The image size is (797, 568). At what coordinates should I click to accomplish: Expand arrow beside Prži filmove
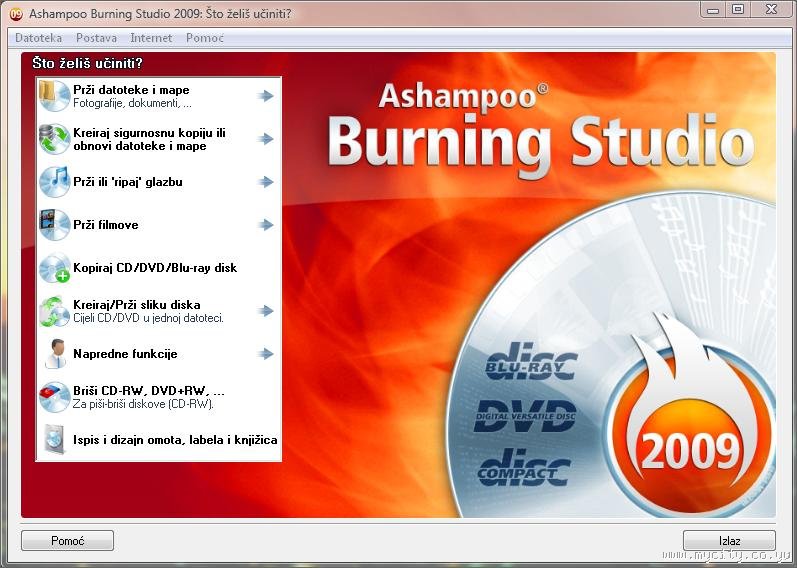[x=265, y=224]
